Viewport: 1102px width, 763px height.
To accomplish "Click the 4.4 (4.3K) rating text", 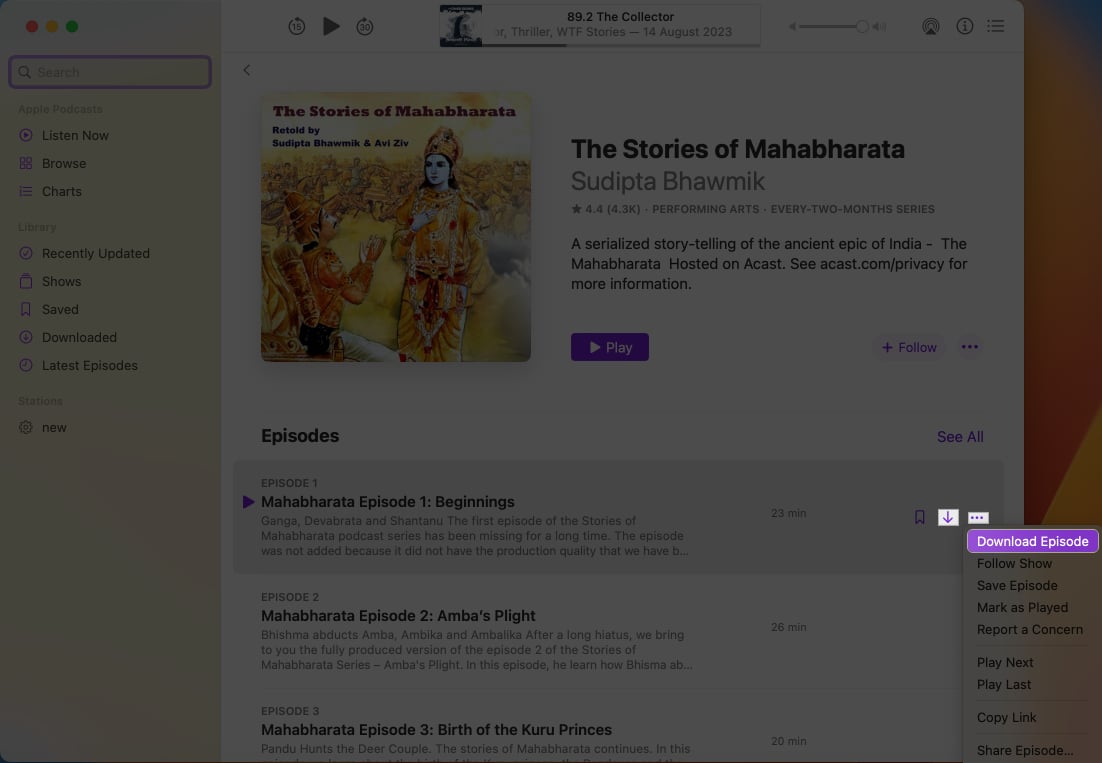I will tap(605, 209).
